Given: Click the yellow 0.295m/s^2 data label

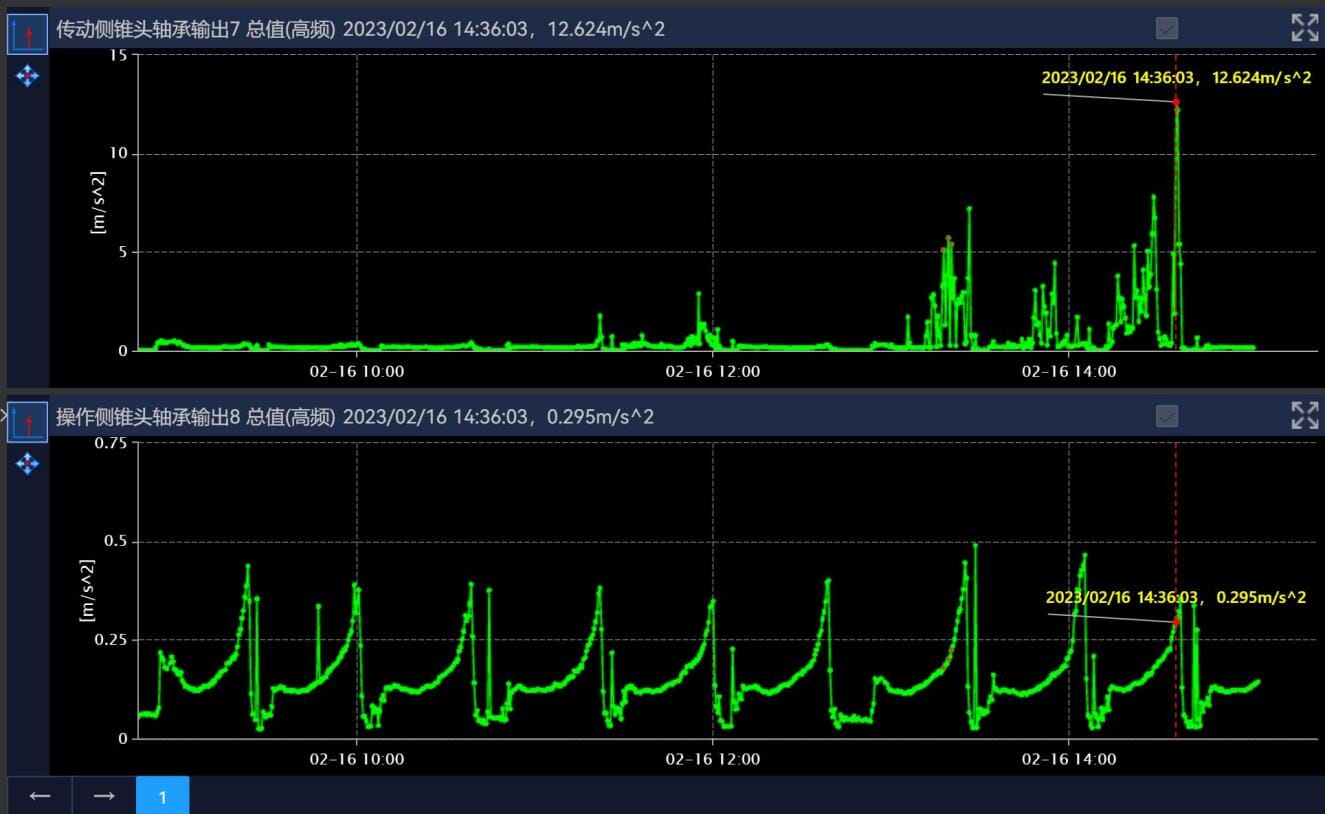Looking at the screenshot, I should tap(1176, 597).
